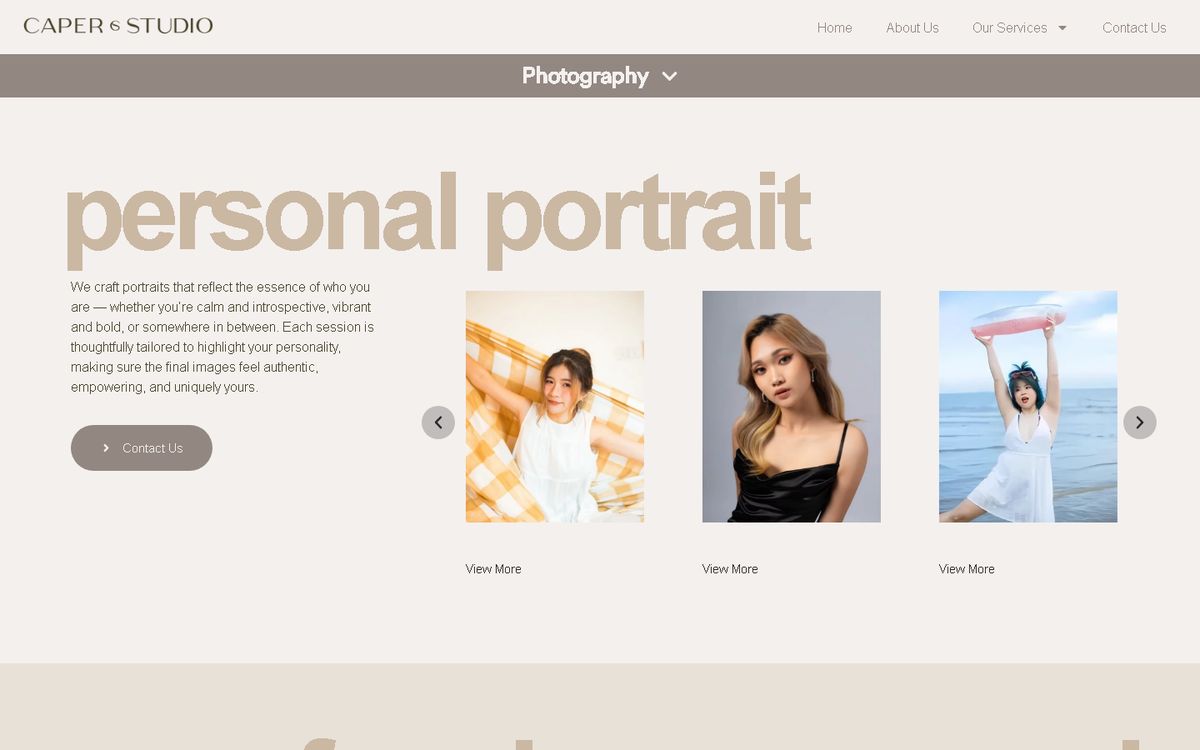Open Contact Us in the top navigation

click(x=1134, y=28)
